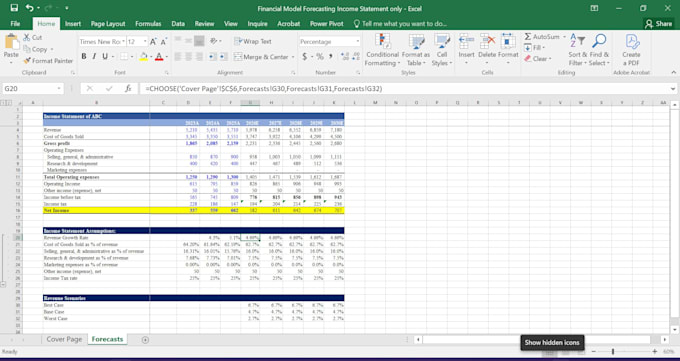Click the percent style icon

tap(320, 56)
